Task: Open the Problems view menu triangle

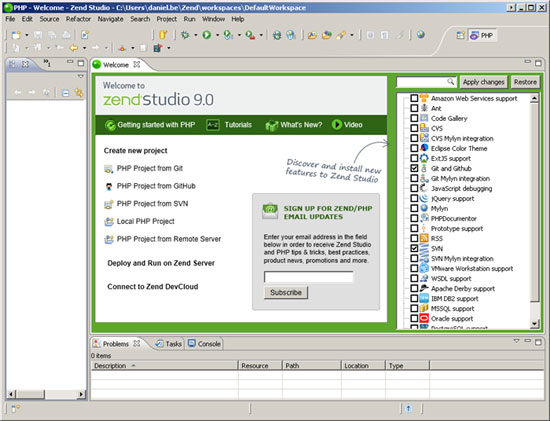Action: point(516,341)
